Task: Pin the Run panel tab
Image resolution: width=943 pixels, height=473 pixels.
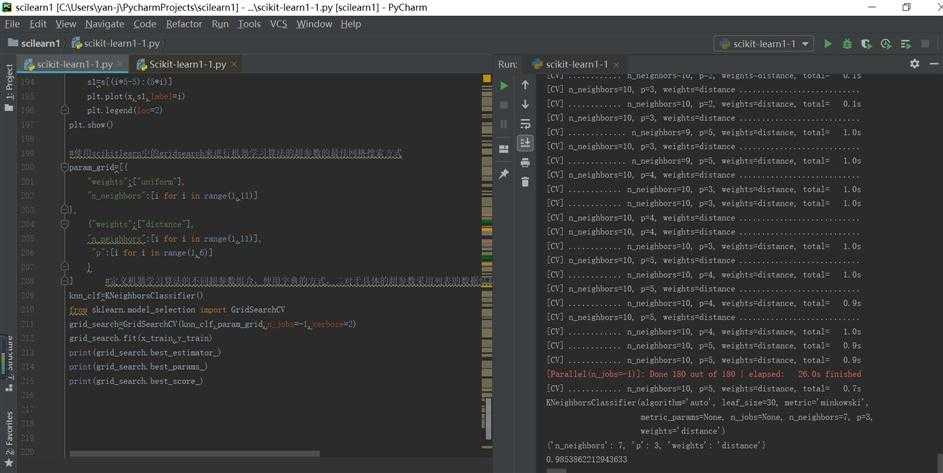Action: (504, 173)
